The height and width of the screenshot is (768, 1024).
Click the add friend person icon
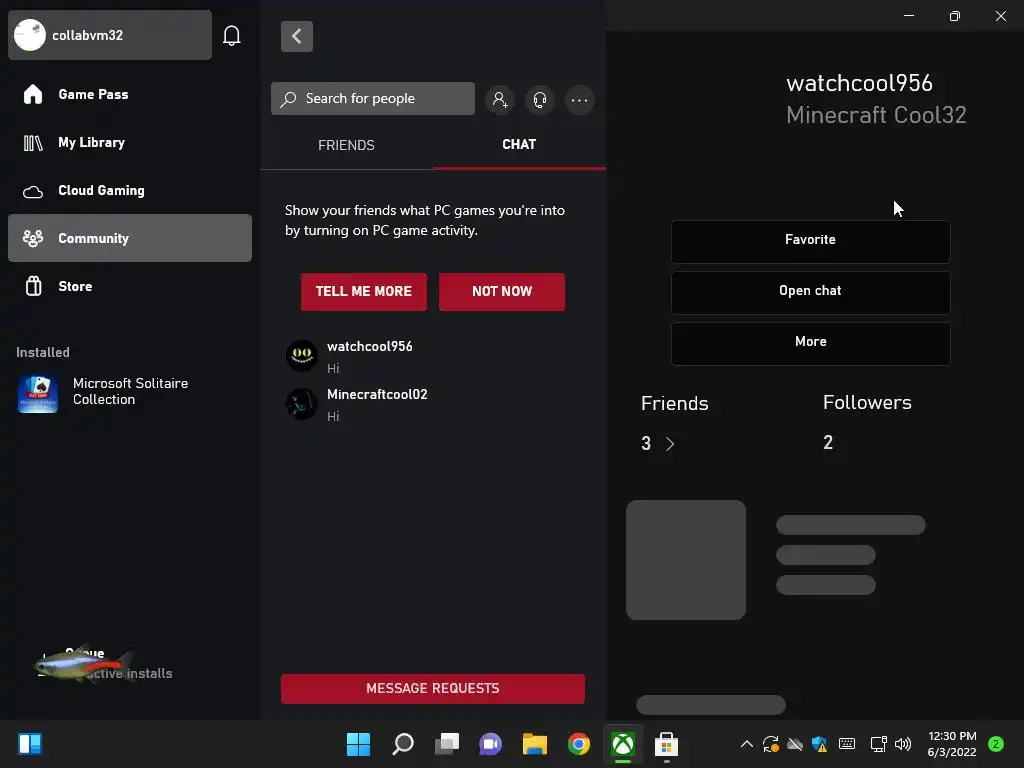(500, 100)
